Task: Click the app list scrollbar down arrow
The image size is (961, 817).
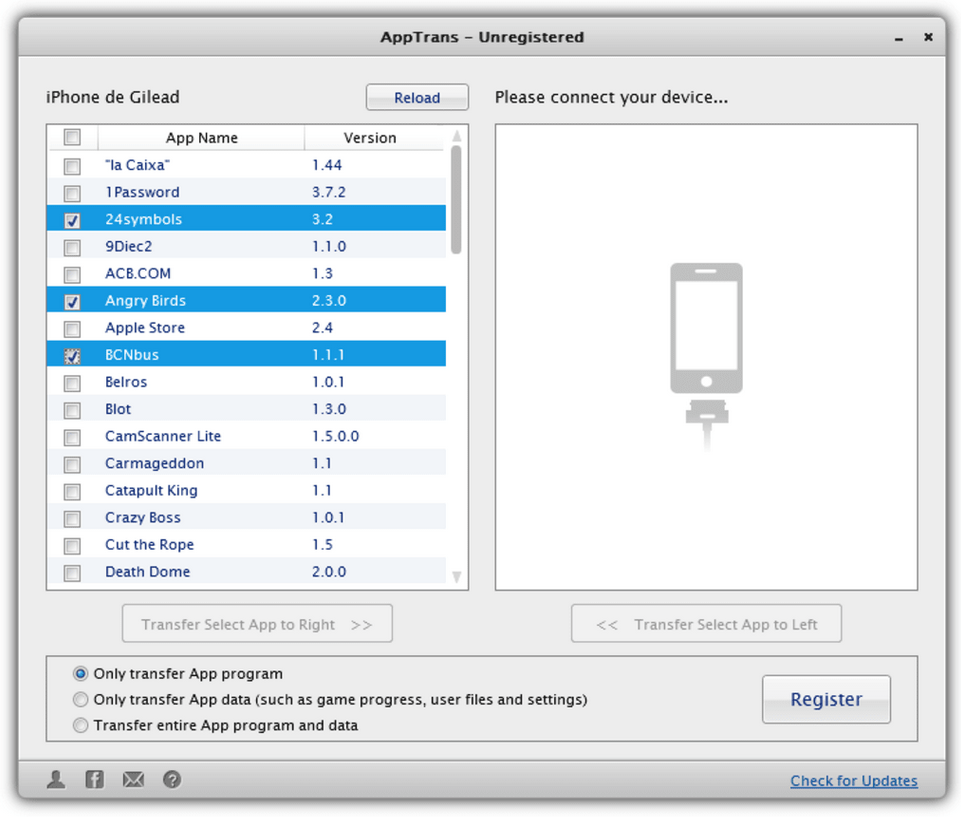Action: click(x=457, y=577)
